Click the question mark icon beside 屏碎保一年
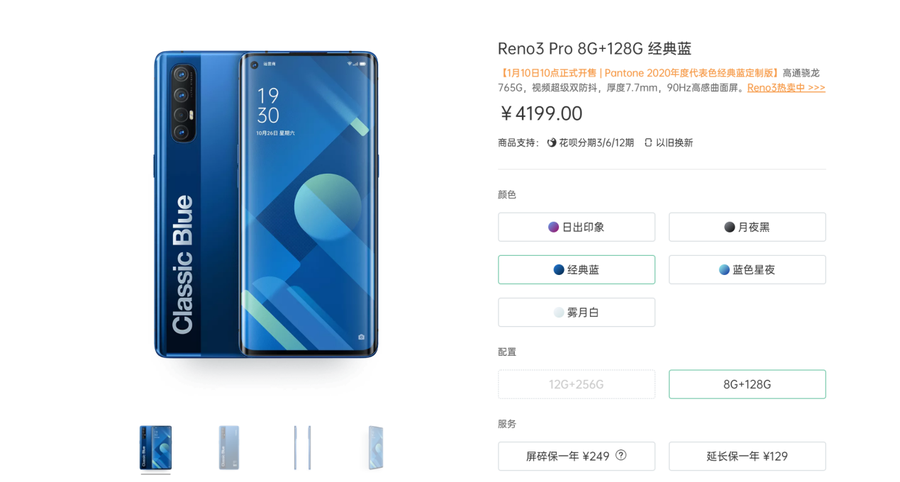Screen dimensions: 900x482 (620, 455)
